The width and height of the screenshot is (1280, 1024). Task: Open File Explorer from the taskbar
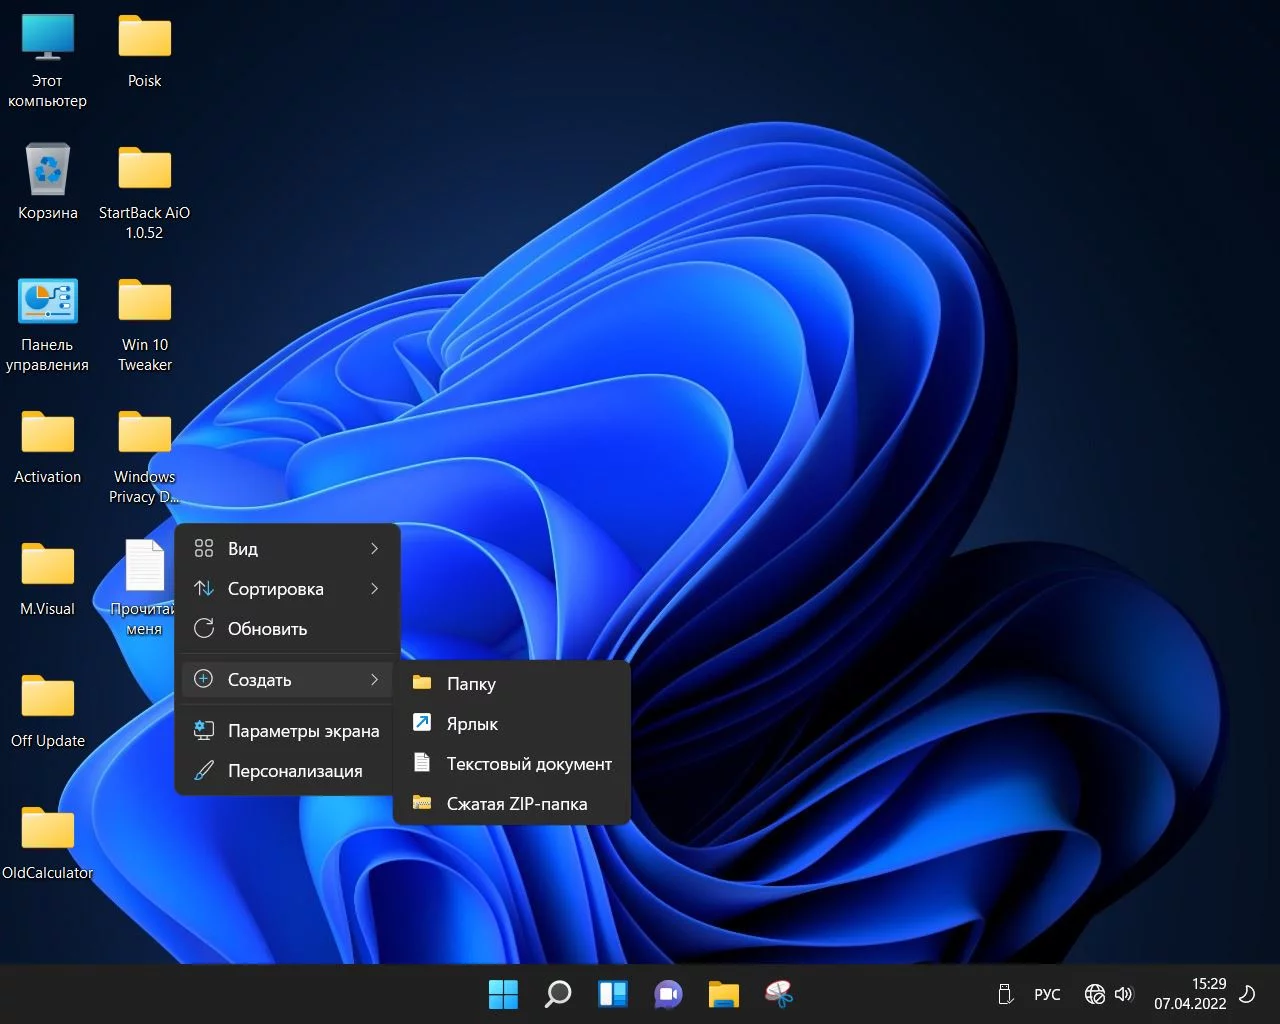(x=723, y=994)
